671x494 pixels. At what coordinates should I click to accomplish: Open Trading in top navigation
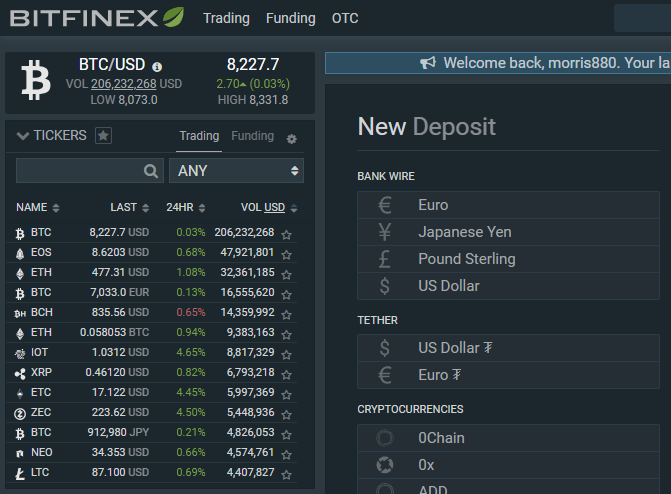(x=226, y=18)
